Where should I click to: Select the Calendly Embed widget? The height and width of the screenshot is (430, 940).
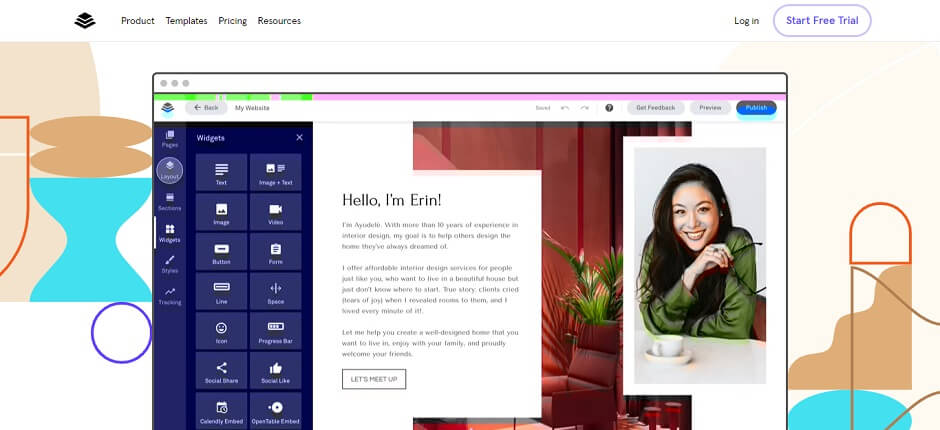pos(221,411)
